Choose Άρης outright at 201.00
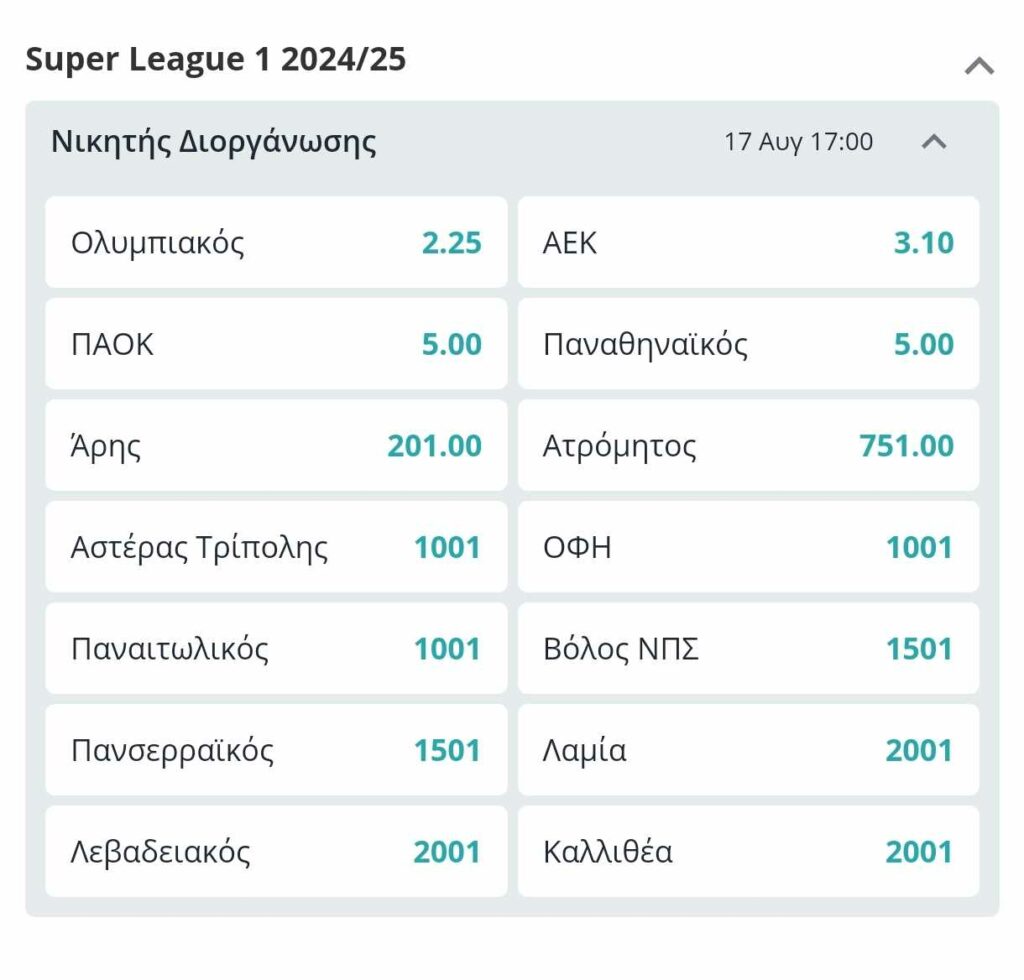 click(276, 446)
